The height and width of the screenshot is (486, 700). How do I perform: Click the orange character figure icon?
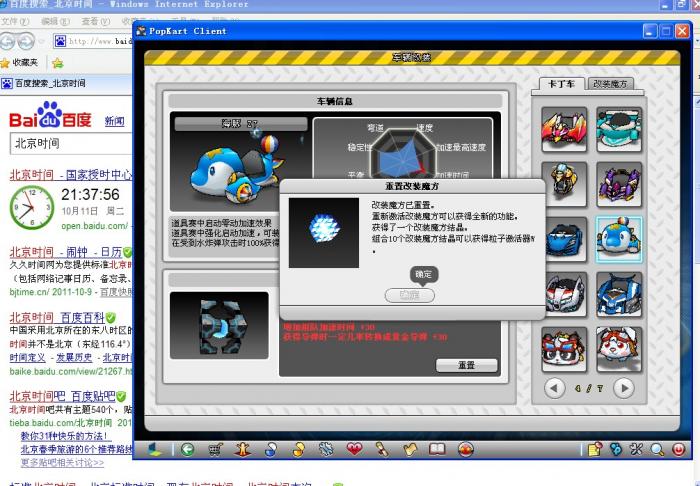click(x=242, y=449)
